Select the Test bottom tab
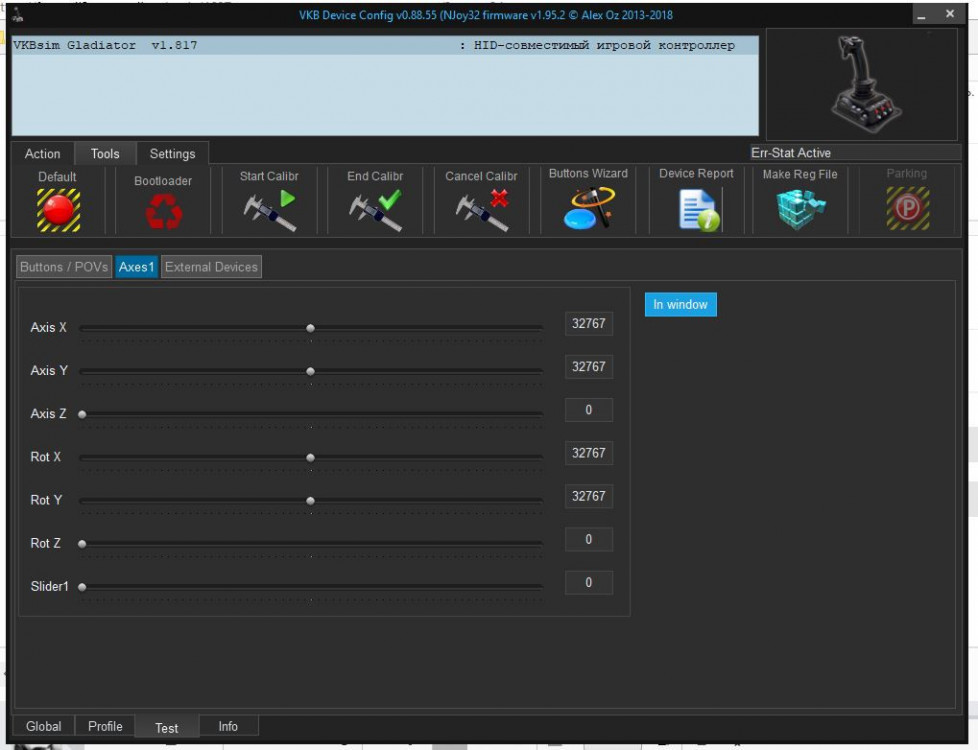 click(167, 728)
